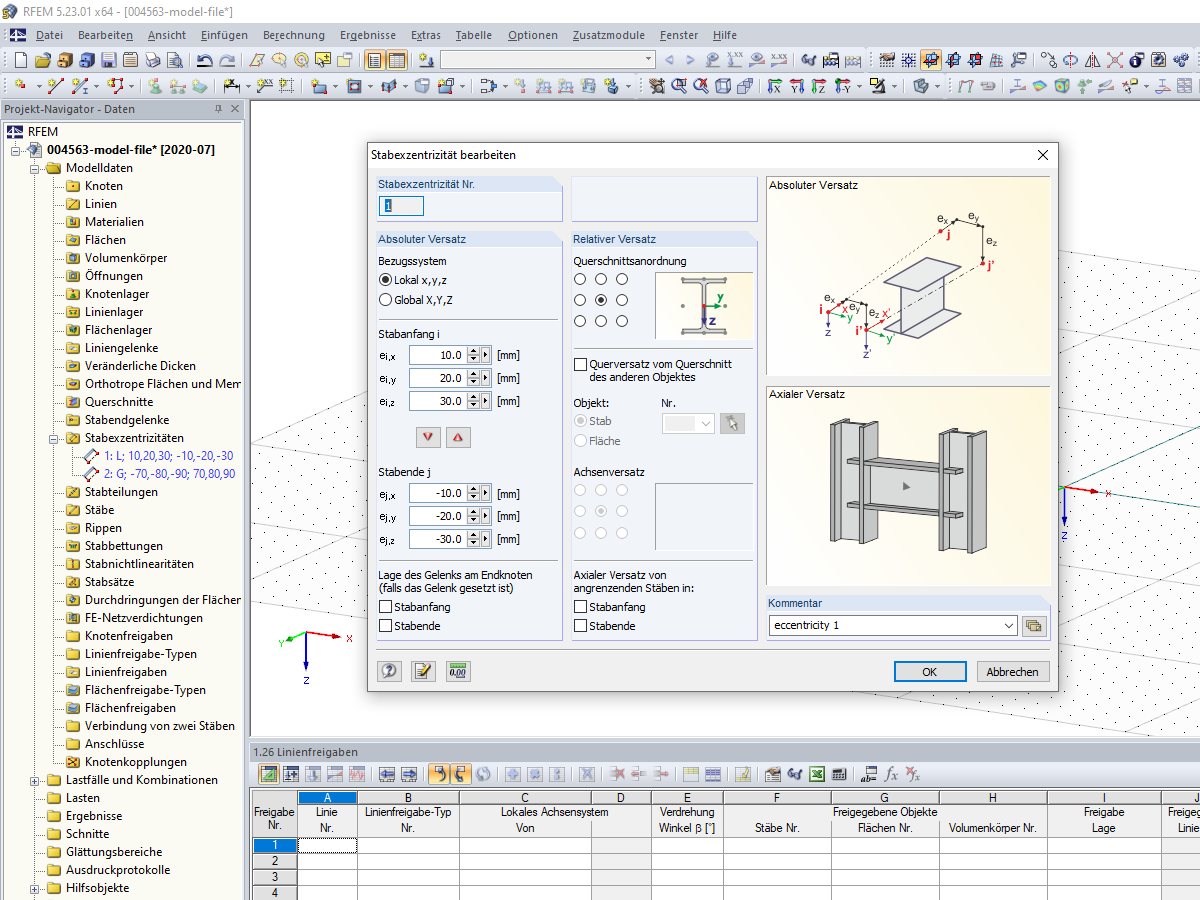Check Stabanfang under Axialer Versatz

[581, 607]
